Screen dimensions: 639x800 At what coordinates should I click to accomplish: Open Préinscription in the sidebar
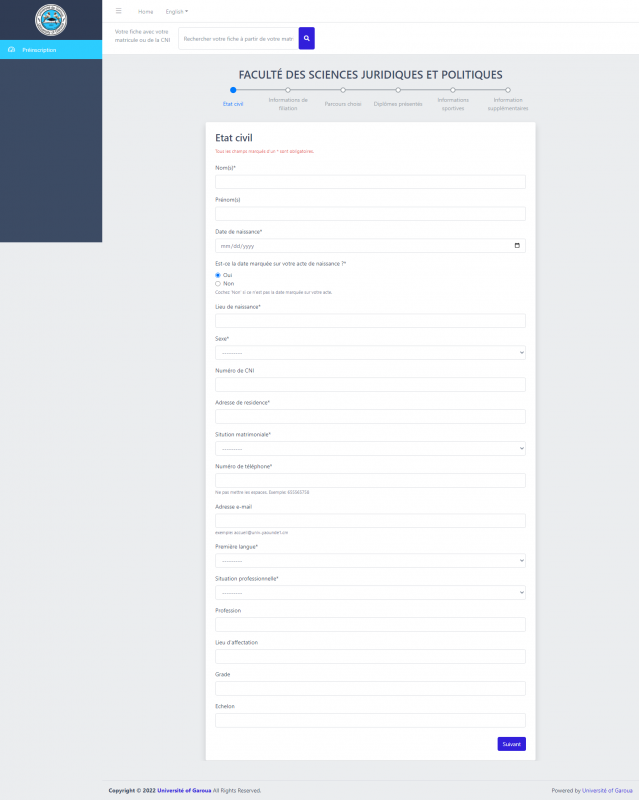(51, 49)
